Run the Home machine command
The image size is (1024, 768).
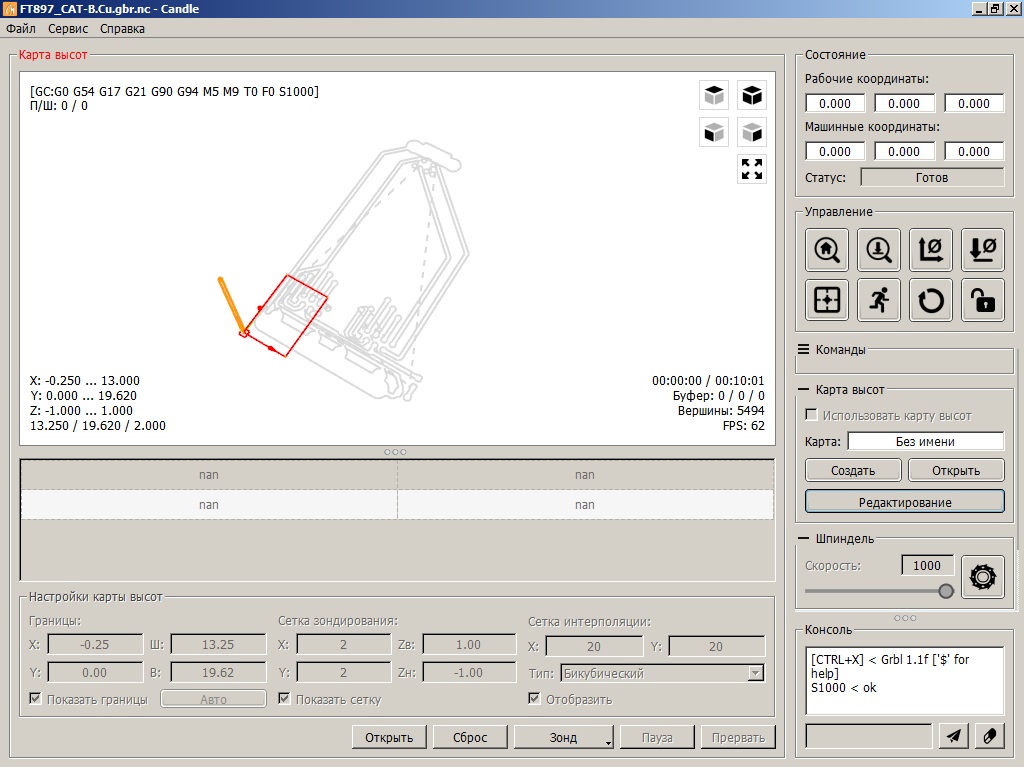[x=827, y=249]
